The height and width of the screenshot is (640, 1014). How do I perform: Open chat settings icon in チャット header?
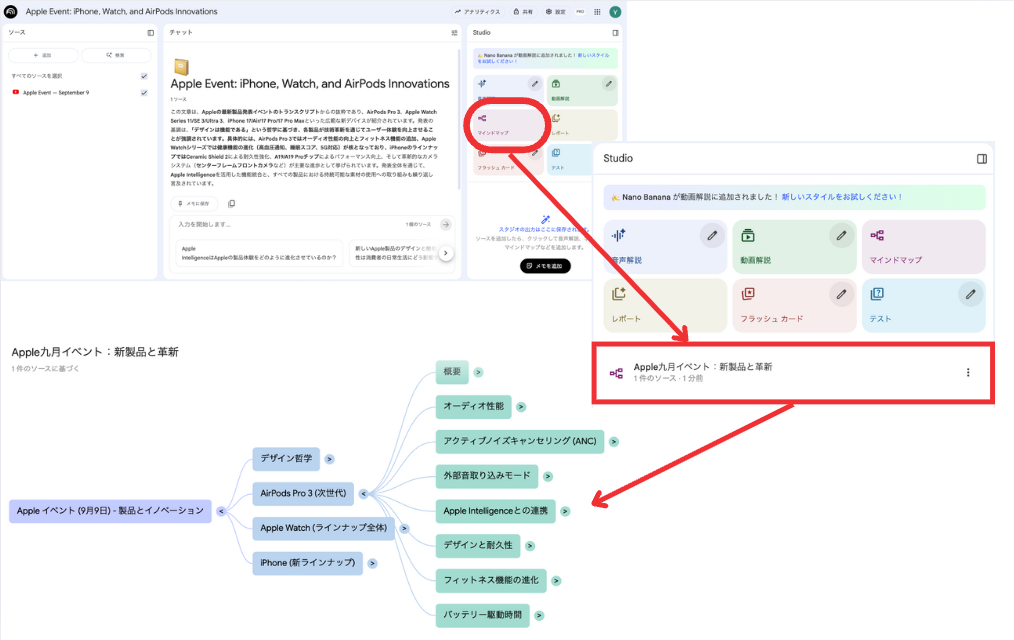click(454, 32)
